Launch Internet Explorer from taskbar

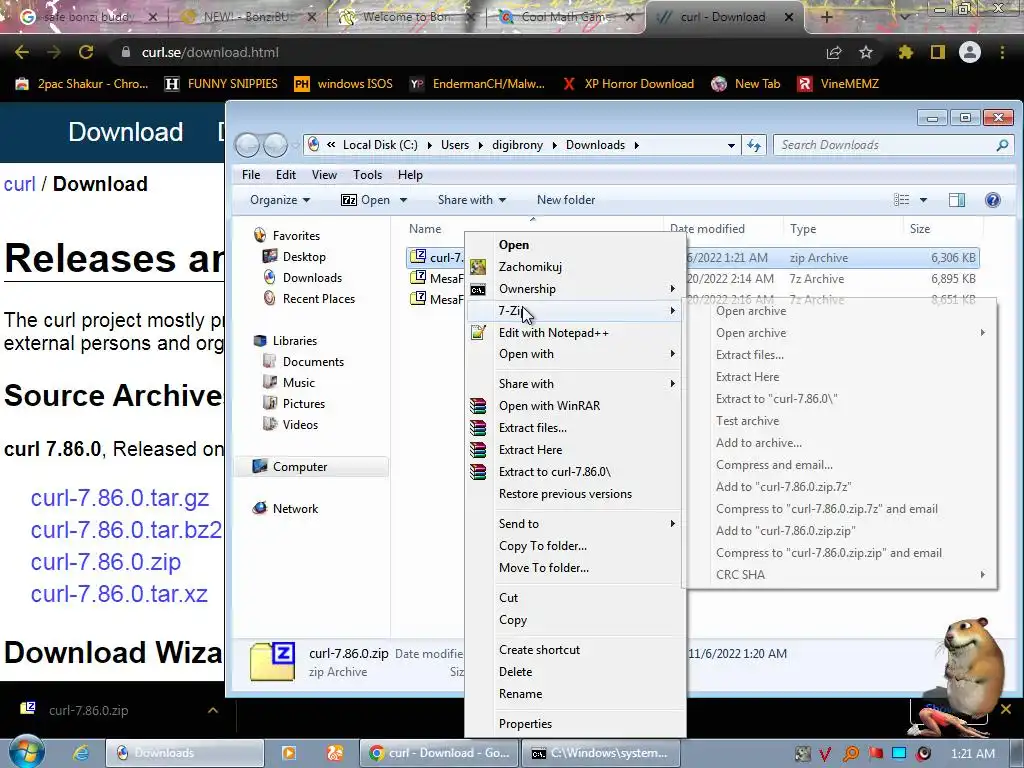(81, 753)
